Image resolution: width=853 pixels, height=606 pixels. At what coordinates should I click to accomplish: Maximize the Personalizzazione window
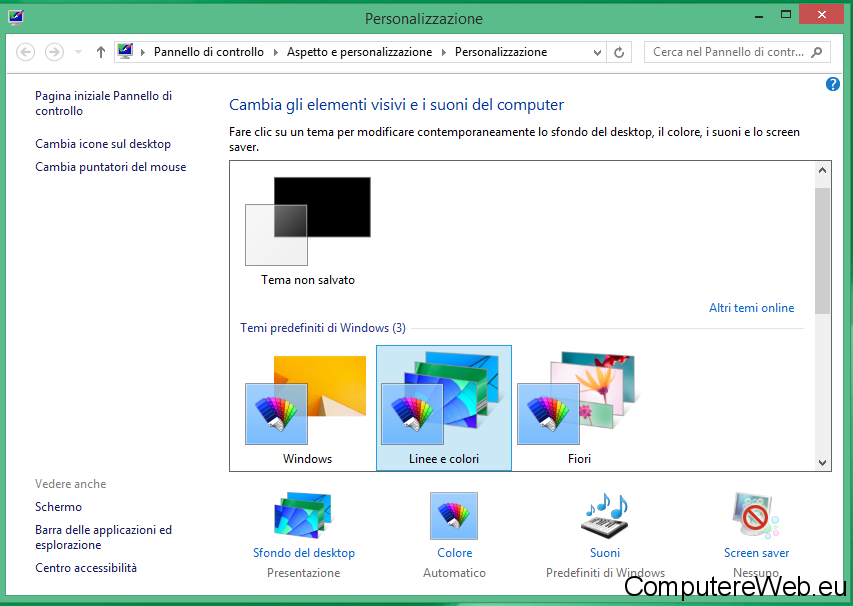[786, 15]
